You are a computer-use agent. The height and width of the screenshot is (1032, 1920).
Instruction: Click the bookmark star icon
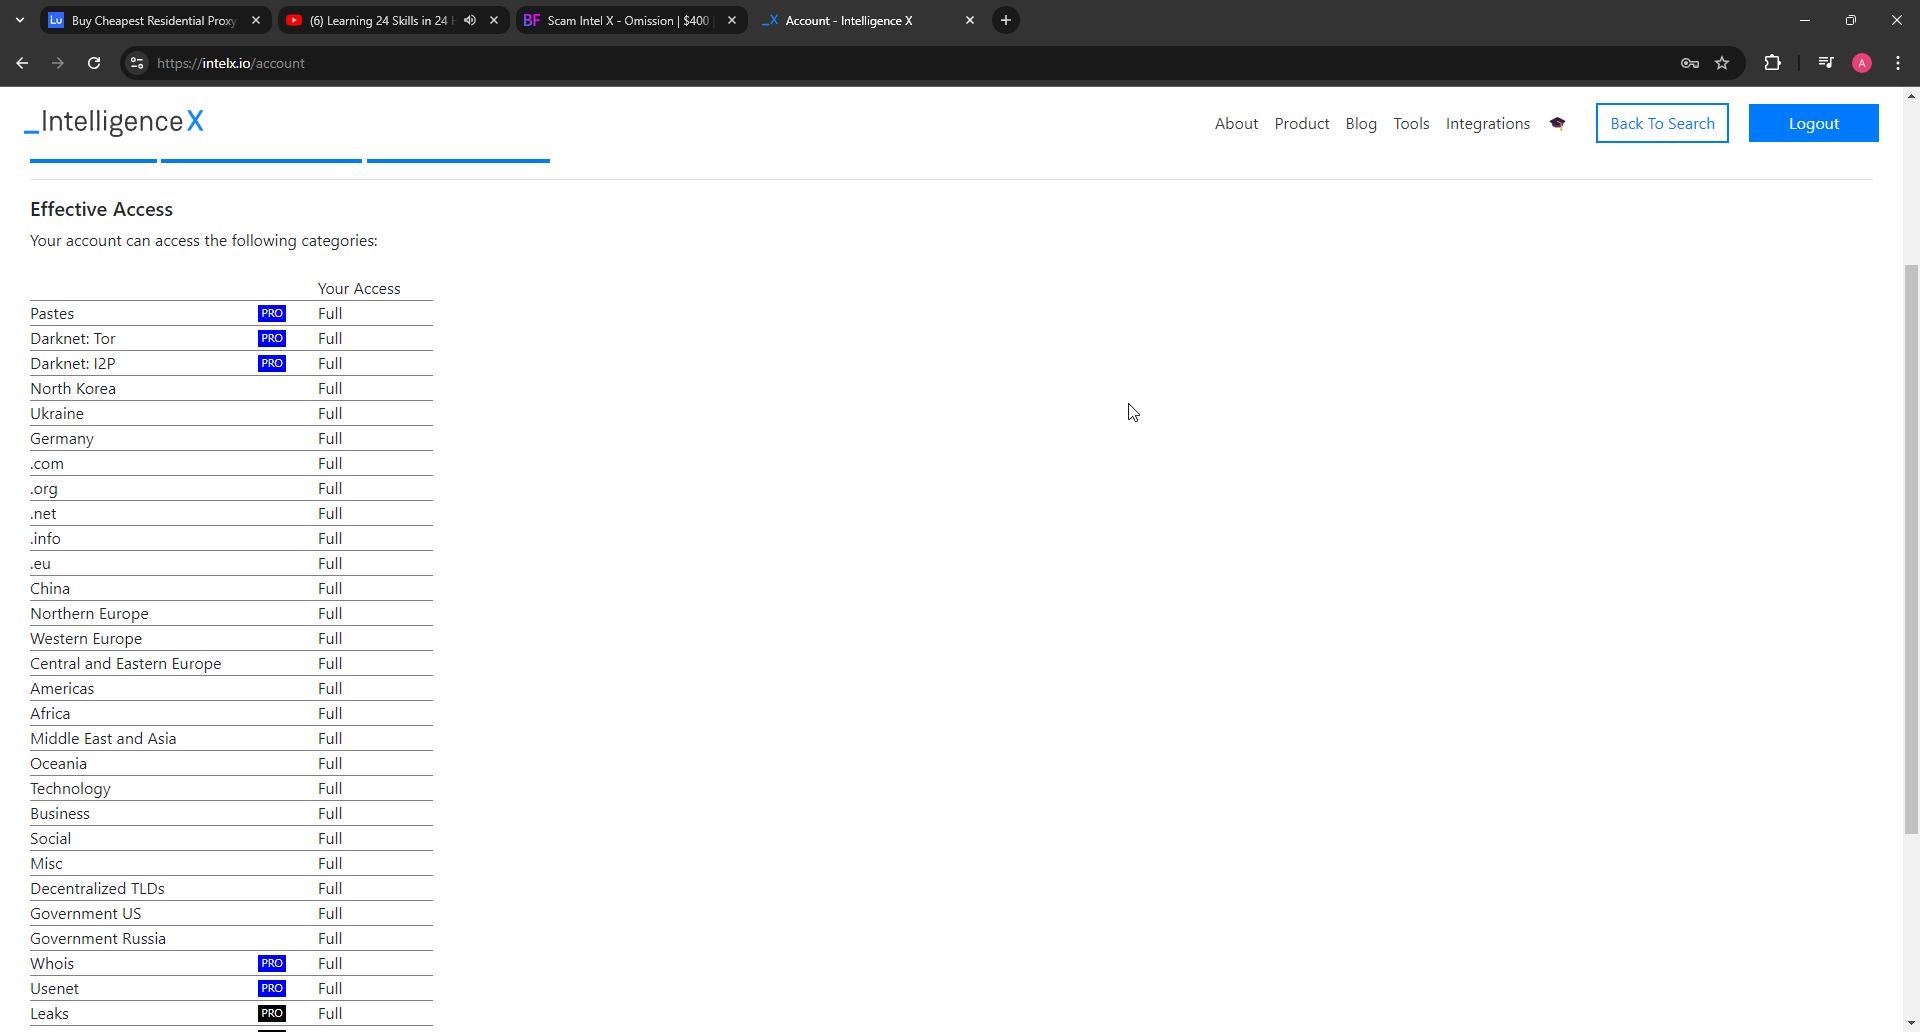(1722, 63)
